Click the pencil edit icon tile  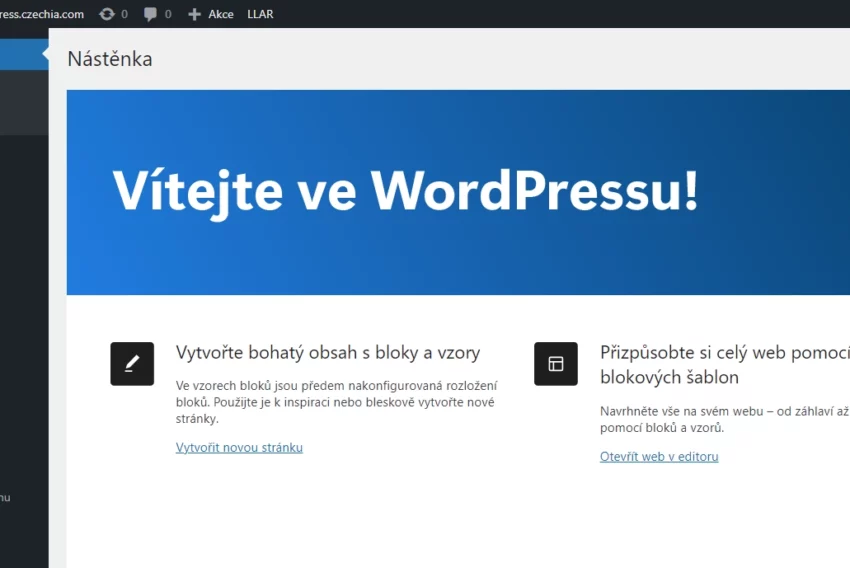[x=132, y=364]
